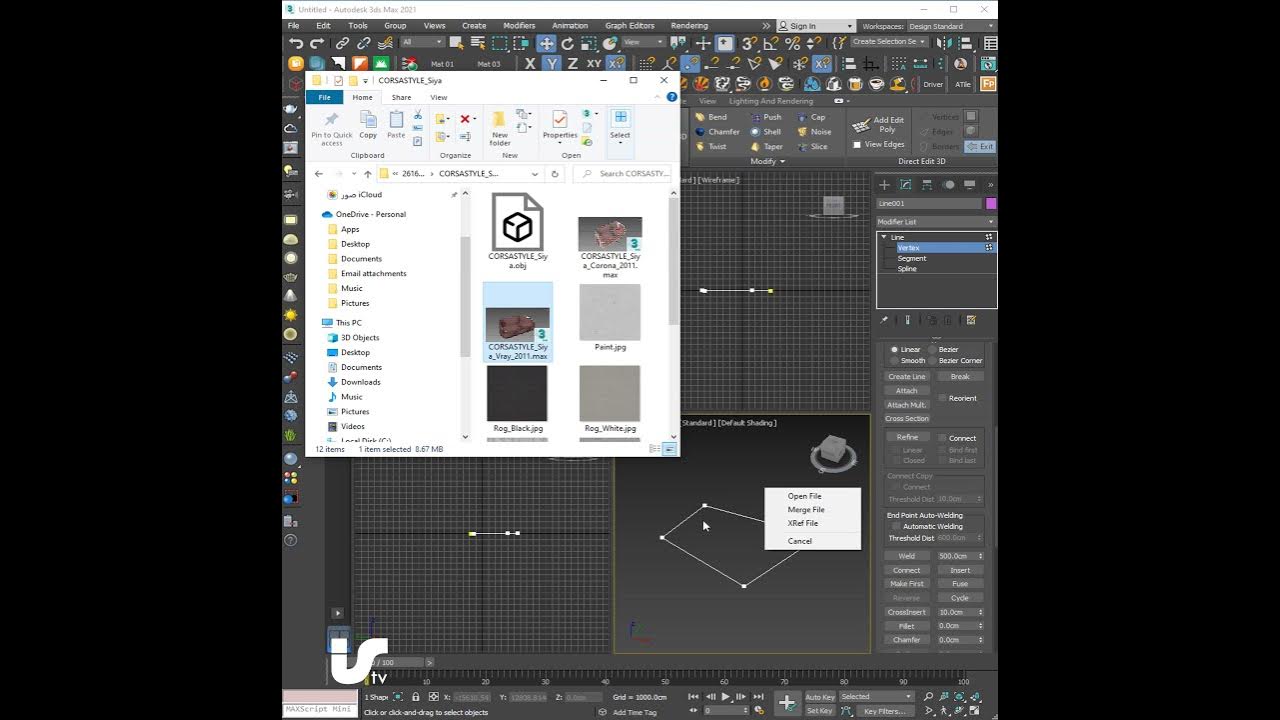
Task: Toggle the Automatic Welding checkbox
Action: (x=896, y=526)
